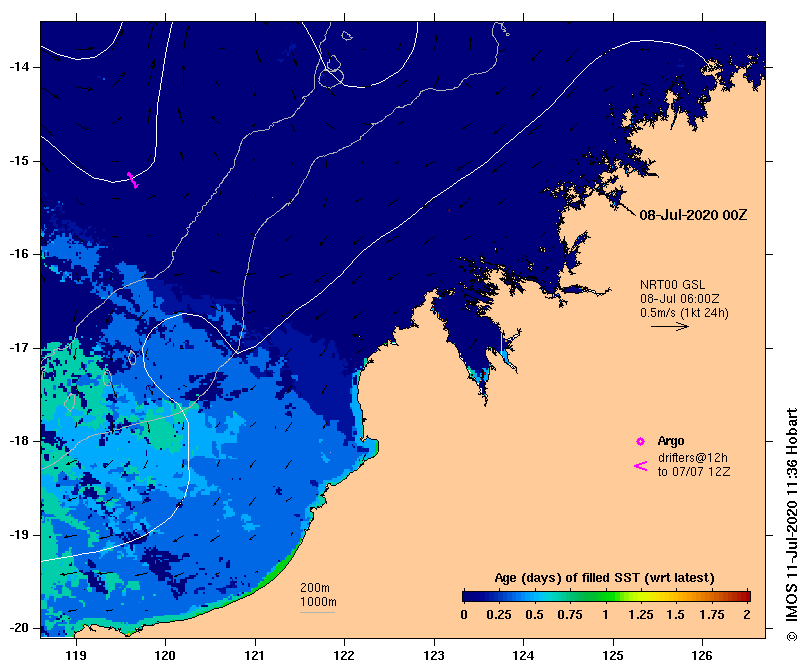Viewport: 809px width, 672px height.
Task: Click the magenta drifter arrowhead symbol in the legend
Action: (640, 466)
